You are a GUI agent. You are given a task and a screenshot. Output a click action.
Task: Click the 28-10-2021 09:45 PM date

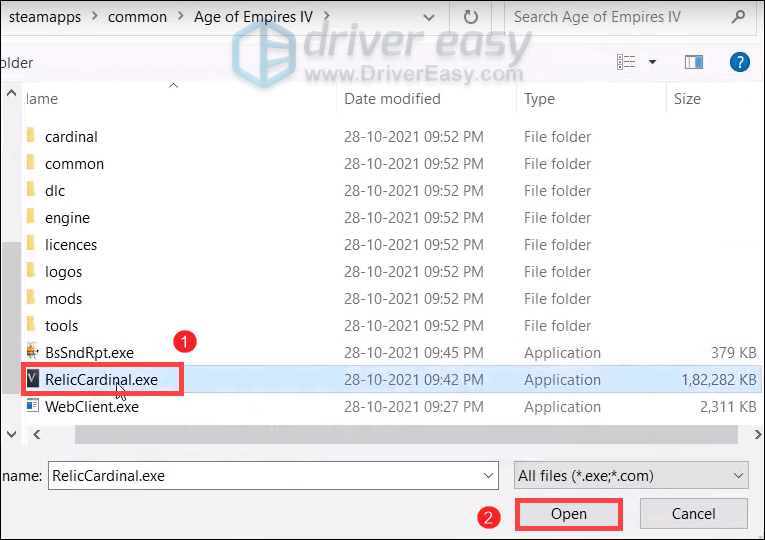414,353
